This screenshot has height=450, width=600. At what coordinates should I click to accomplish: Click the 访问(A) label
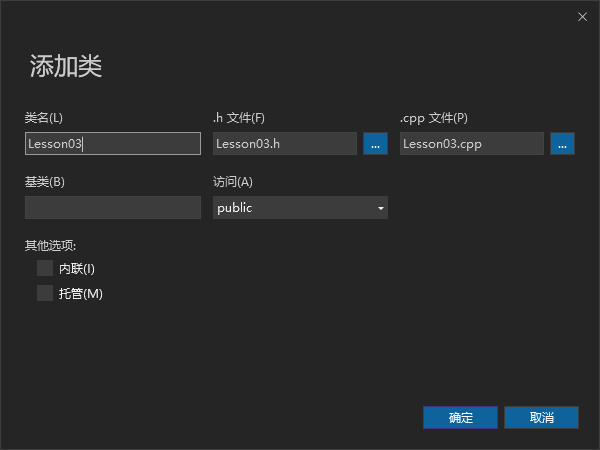coord(233,182)
